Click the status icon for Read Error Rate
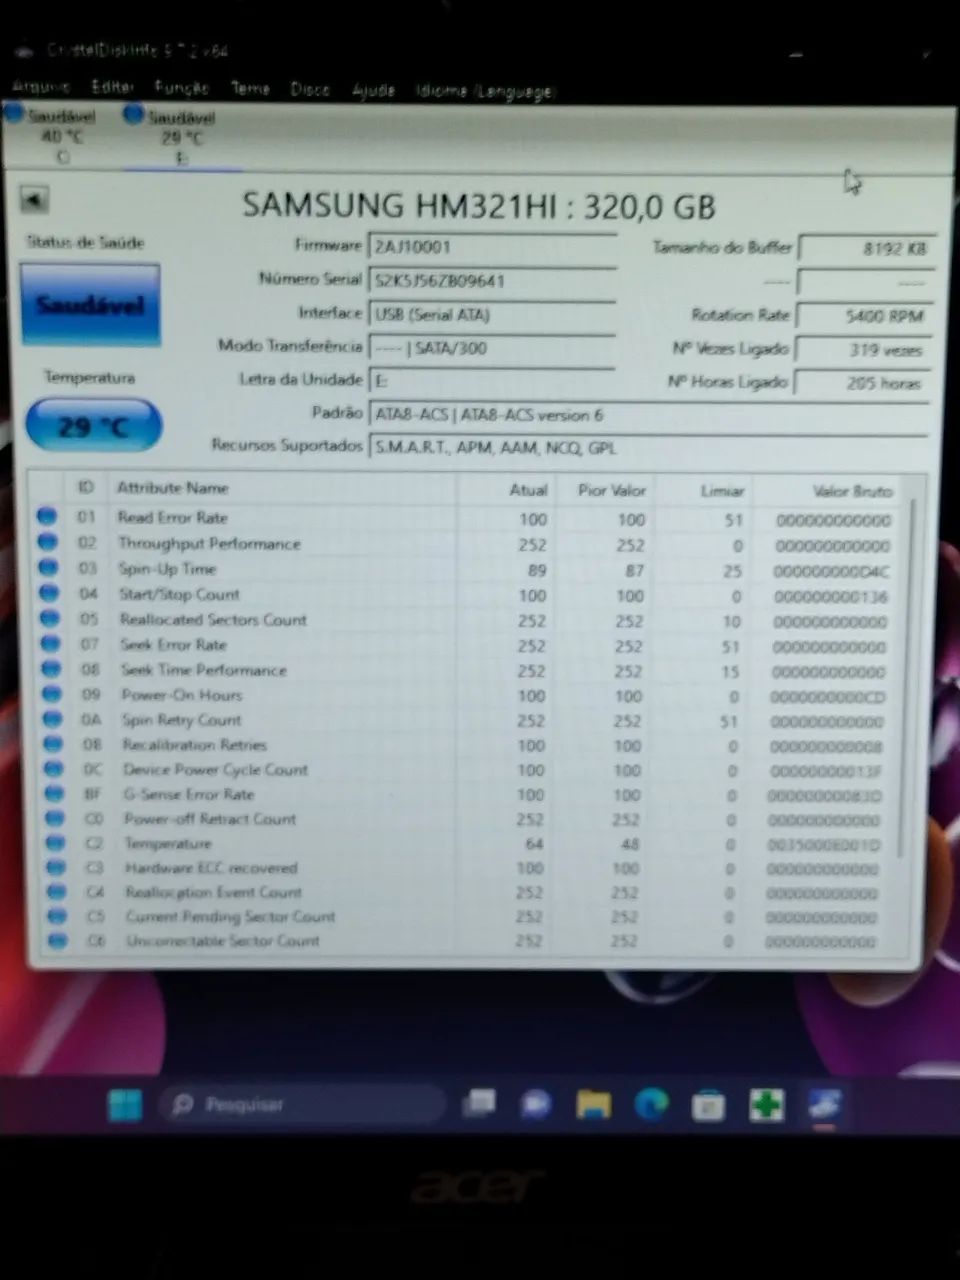This screenshot has width=960, height=1280. point(47,517)
